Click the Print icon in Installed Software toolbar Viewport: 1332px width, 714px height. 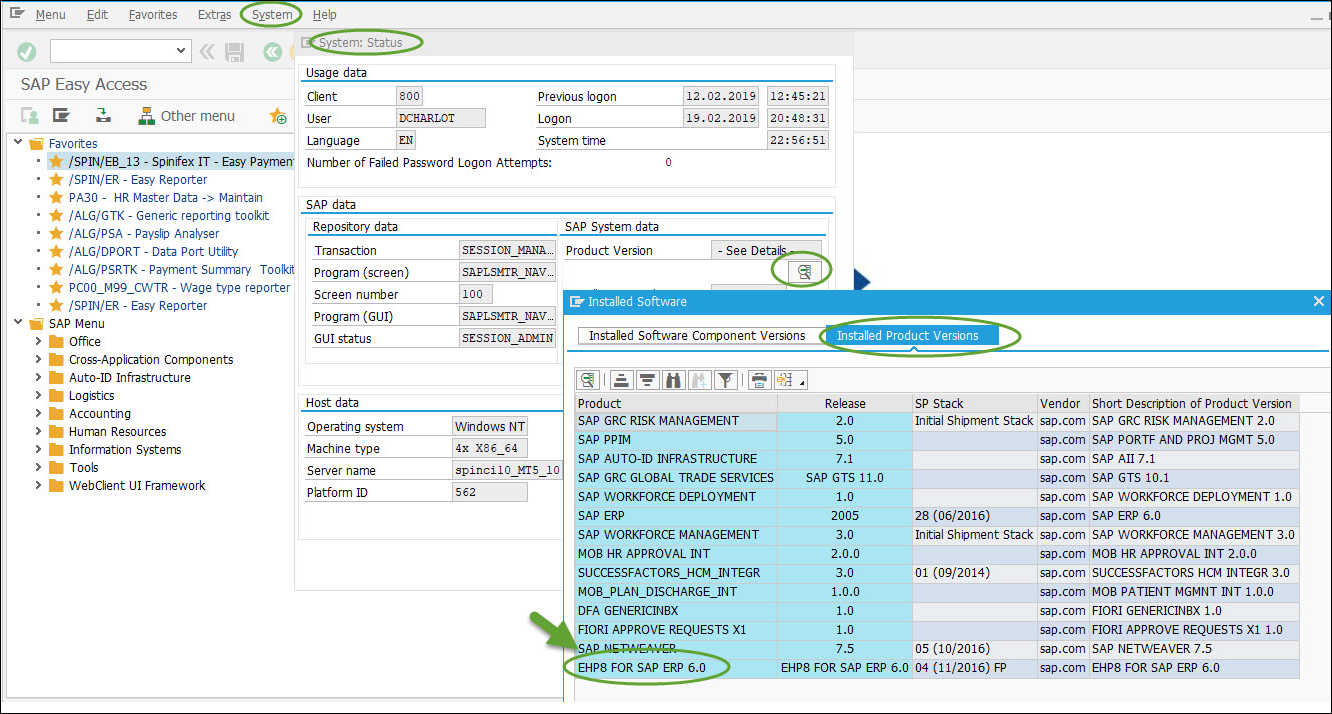pos(759,380)
